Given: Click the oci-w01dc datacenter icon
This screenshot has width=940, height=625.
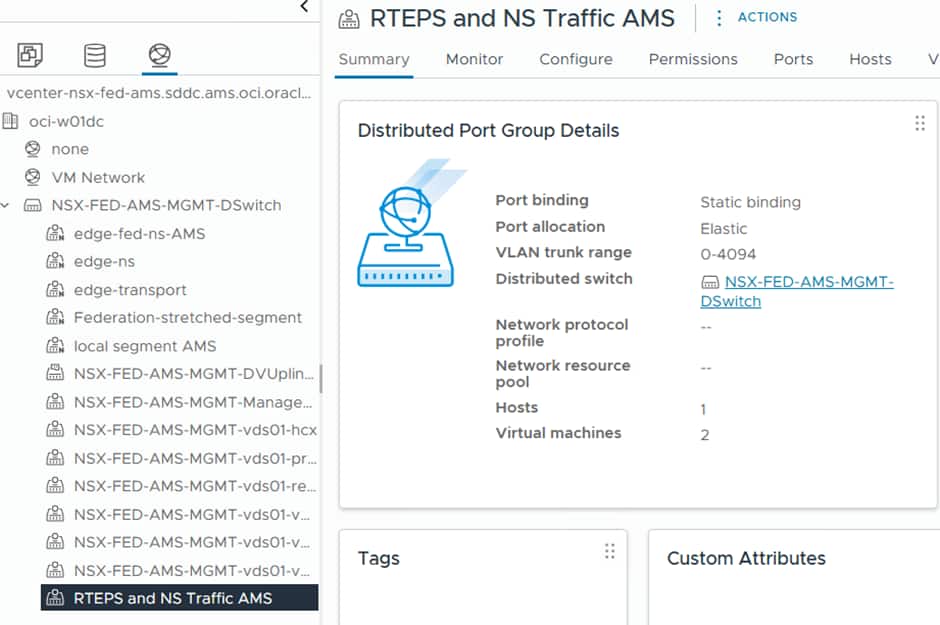Looking at the screenshot, I should point(10,121).
